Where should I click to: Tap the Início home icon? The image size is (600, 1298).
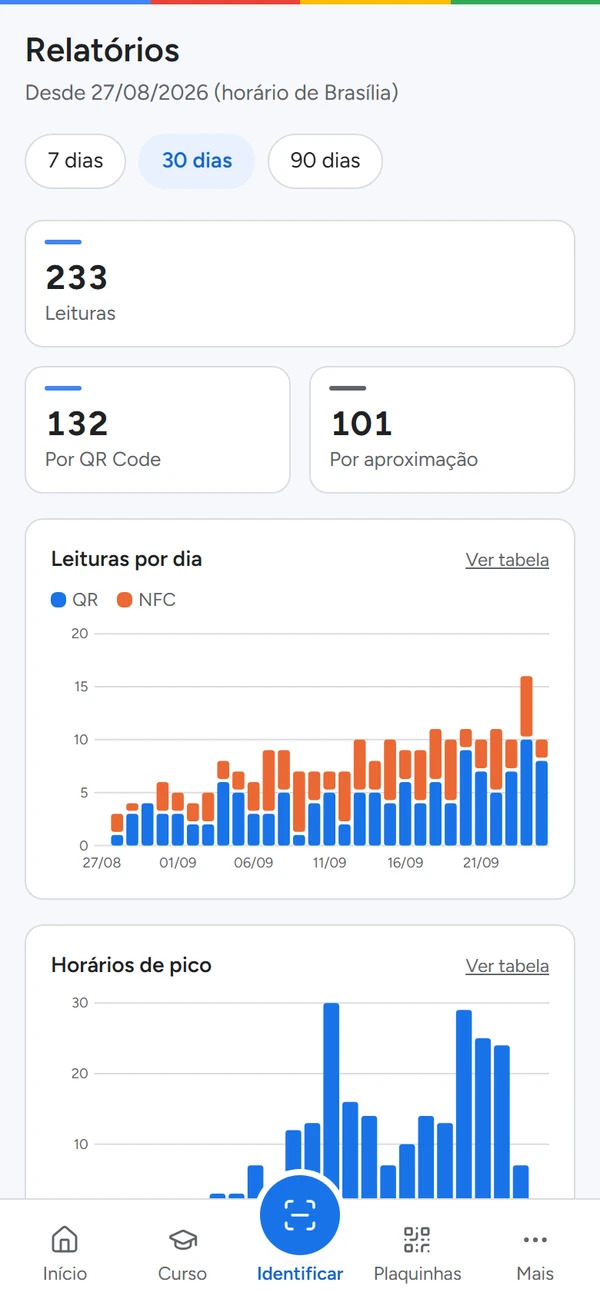click(x=64, y=1239)
